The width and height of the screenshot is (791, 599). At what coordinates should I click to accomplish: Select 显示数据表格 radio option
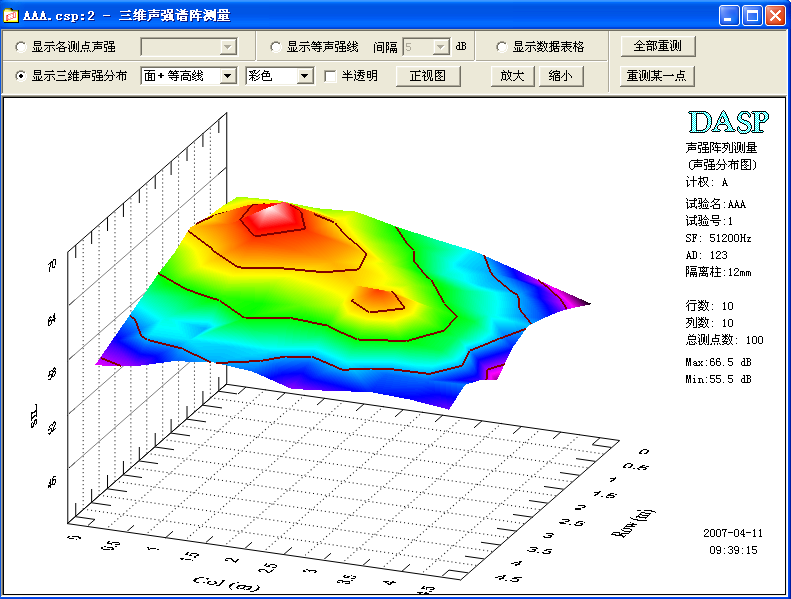point(502,47)
